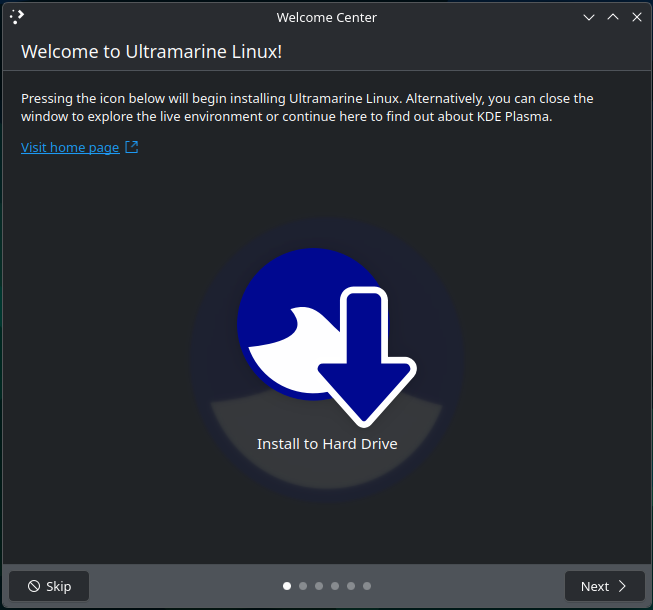Open the window menu icon in title bar

click(x=17, y=16)
